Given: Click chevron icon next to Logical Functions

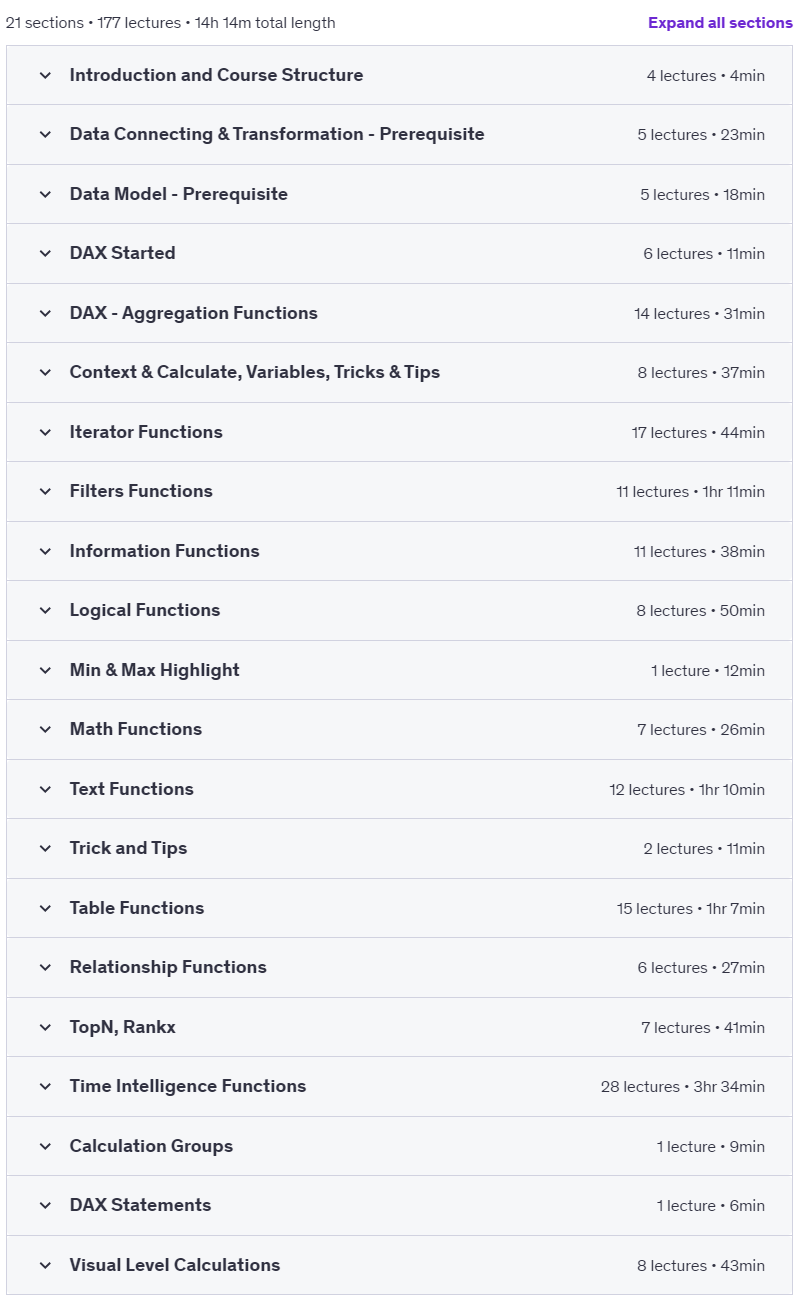Looking at the screenshot, I should coord(45,610).
